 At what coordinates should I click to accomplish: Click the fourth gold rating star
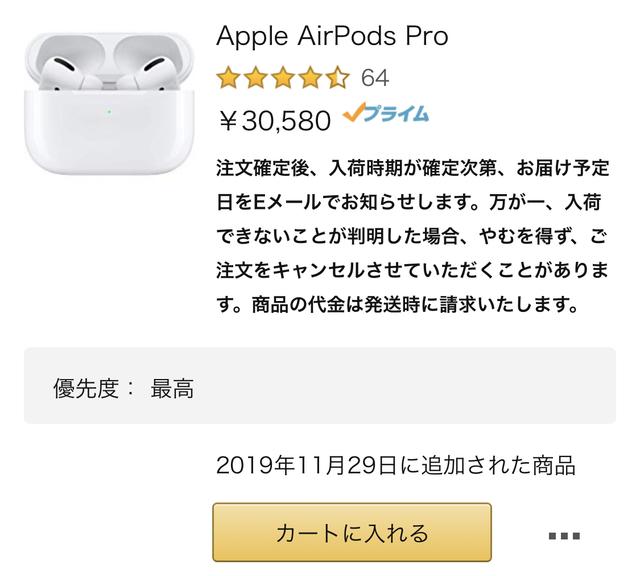310,78
